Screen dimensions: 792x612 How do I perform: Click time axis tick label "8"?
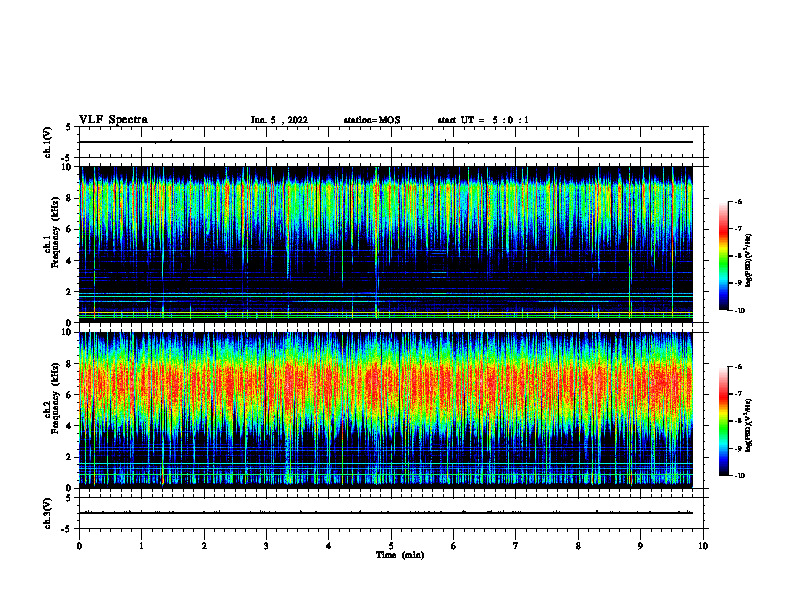pos(578,546)
